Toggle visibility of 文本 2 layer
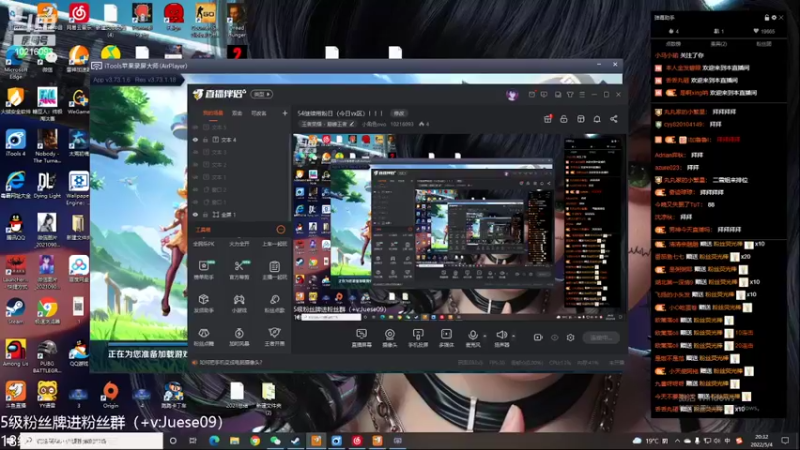Viewport: 800px width, 450px height. point(195,165)
